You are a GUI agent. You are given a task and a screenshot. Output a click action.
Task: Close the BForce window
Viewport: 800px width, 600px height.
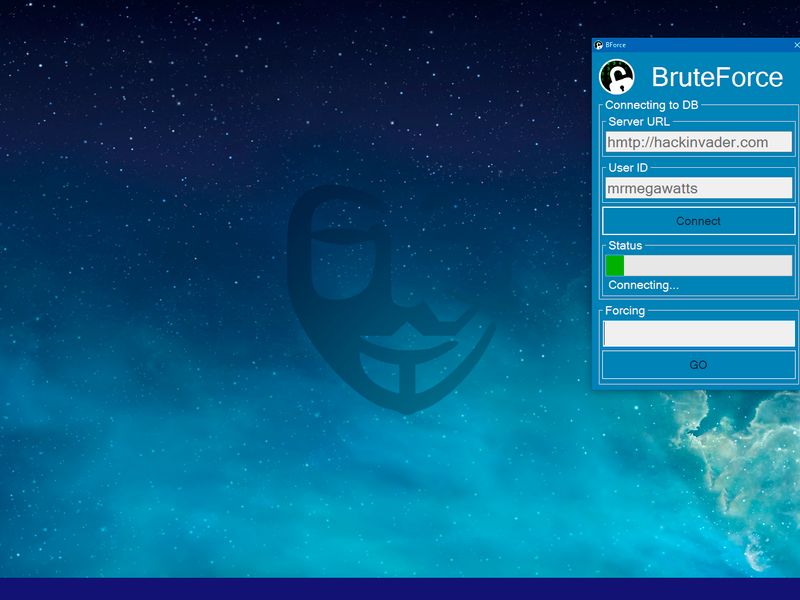point(796,45)
